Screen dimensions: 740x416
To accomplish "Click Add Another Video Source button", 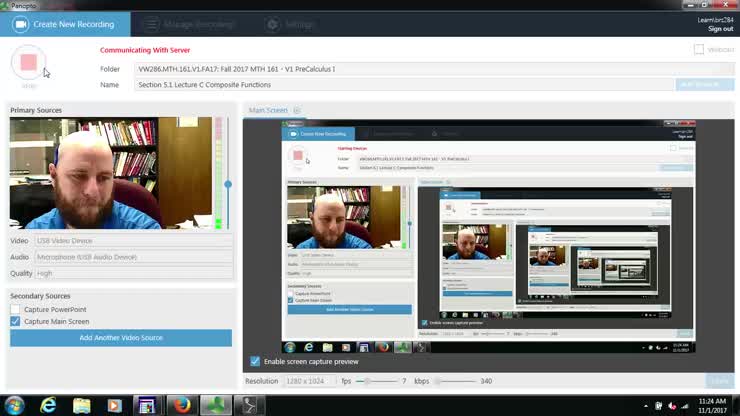I will [x=121, y=338].
